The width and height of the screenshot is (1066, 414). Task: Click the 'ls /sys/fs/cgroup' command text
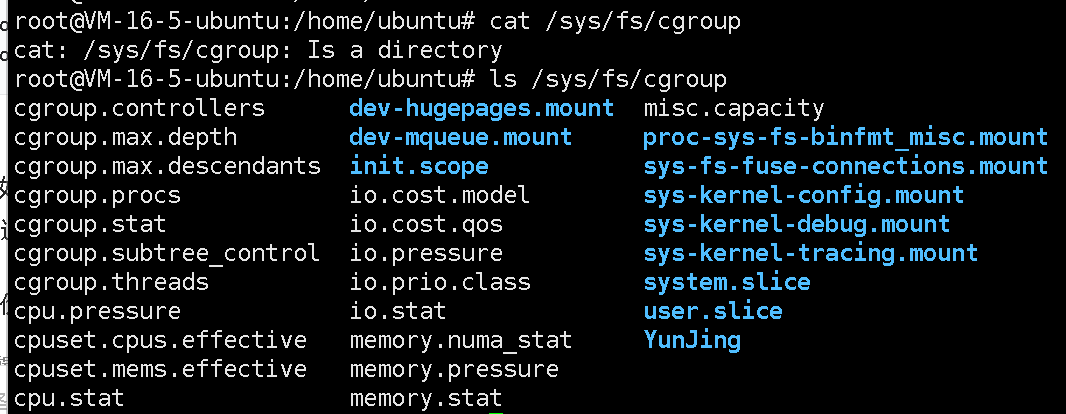(x=608, y=80)
